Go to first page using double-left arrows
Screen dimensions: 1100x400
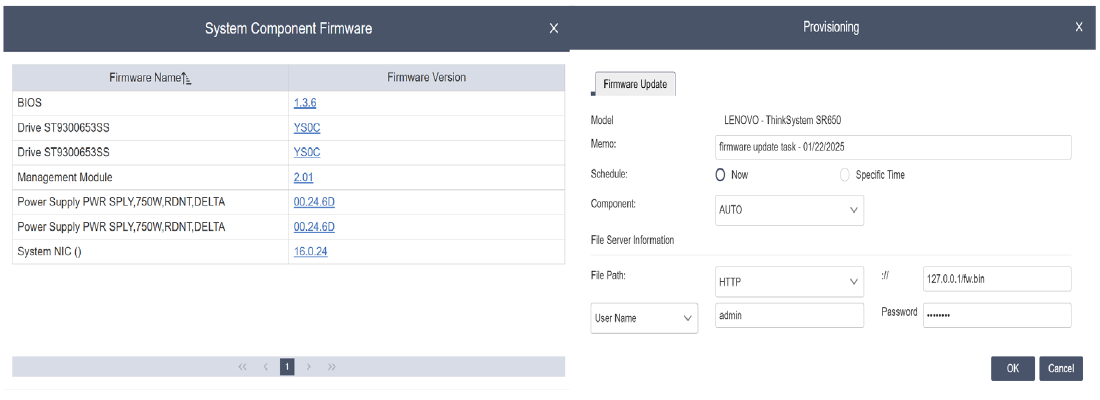[x=243, y=367]
